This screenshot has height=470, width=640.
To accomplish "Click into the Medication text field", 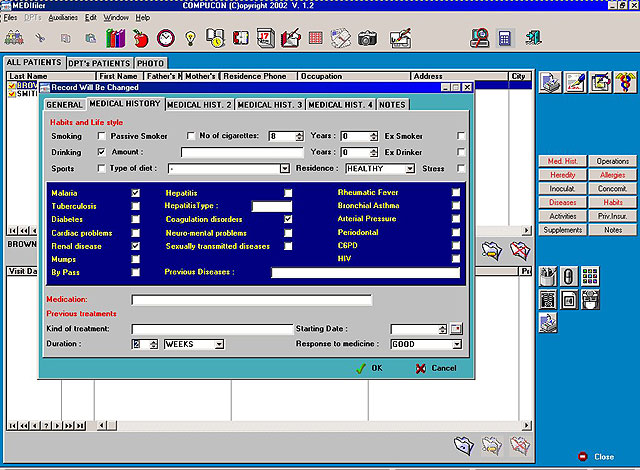I will 251,300.
